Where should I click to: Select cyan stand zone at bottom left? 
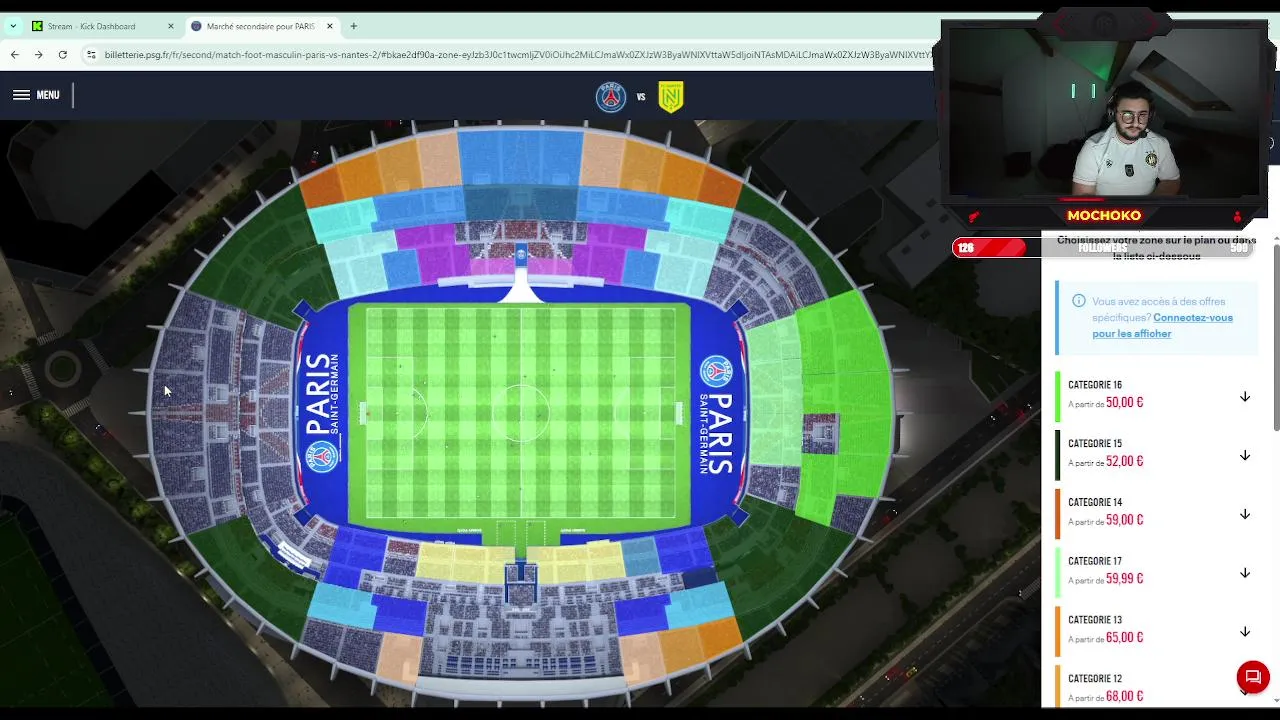[340, 603]
